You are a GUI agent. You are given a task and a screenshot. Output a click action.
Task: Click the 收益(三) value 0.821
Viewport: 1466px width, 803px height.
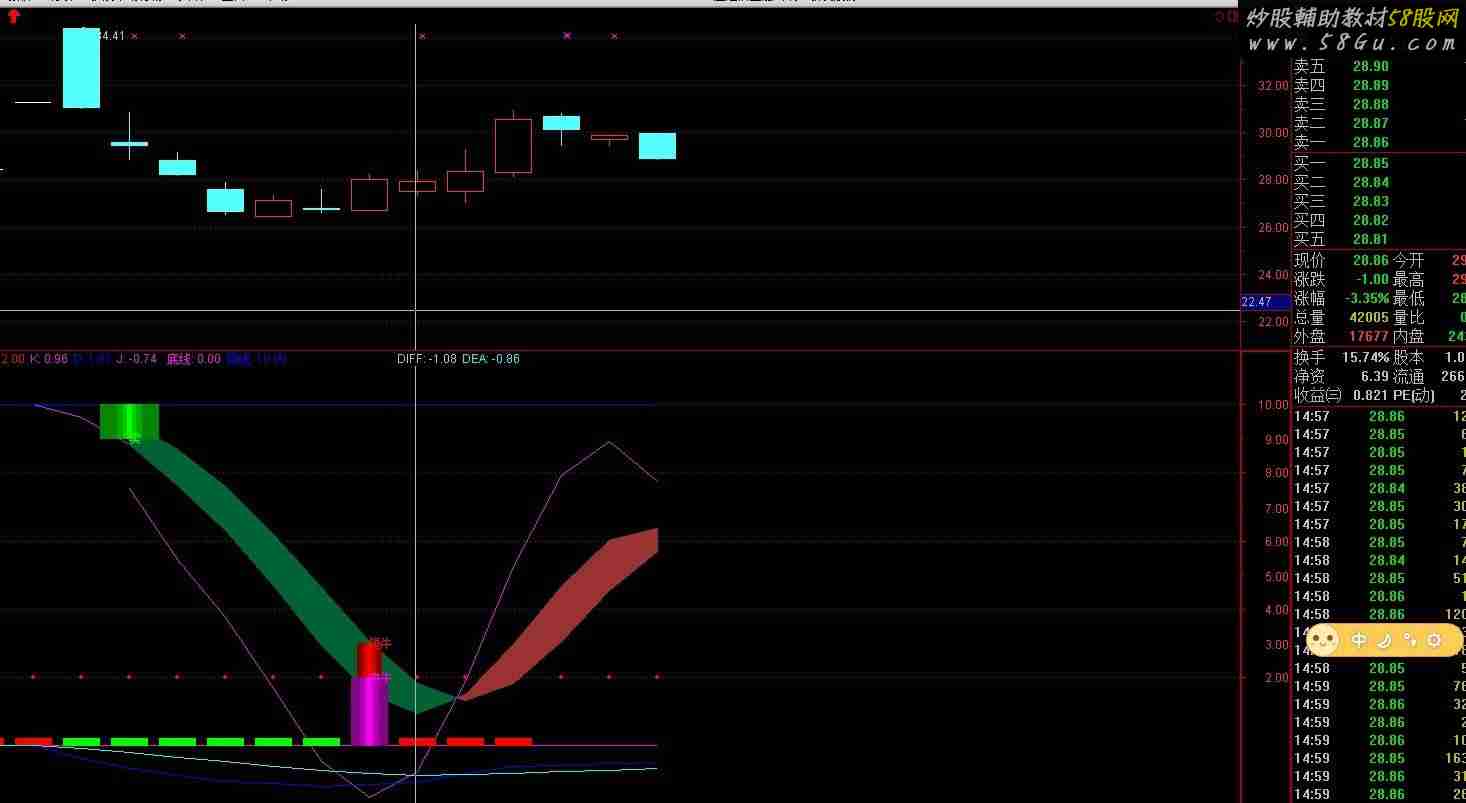tap(1370, 395)
